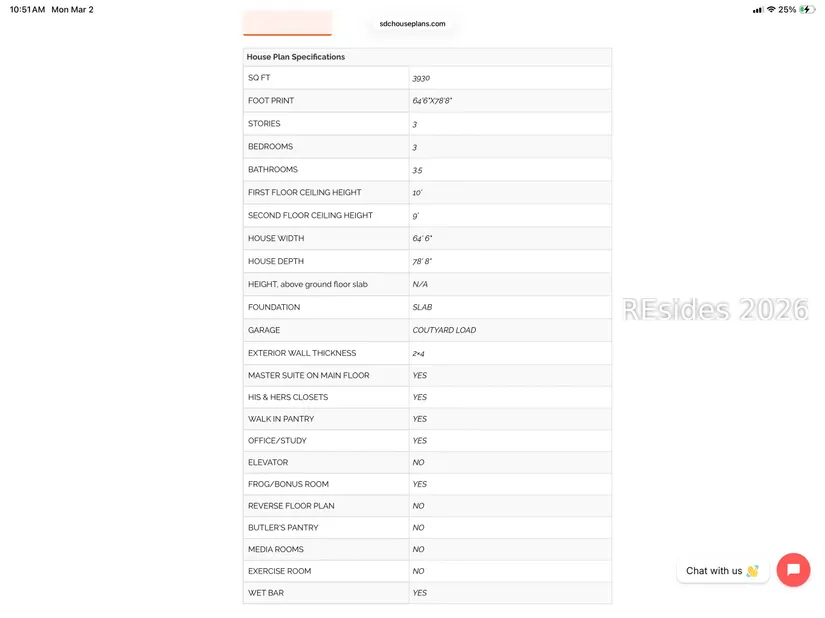Click the orange highlighted tab at top
The height and width of the screenshot is (618, 825).
coord(287,23)
